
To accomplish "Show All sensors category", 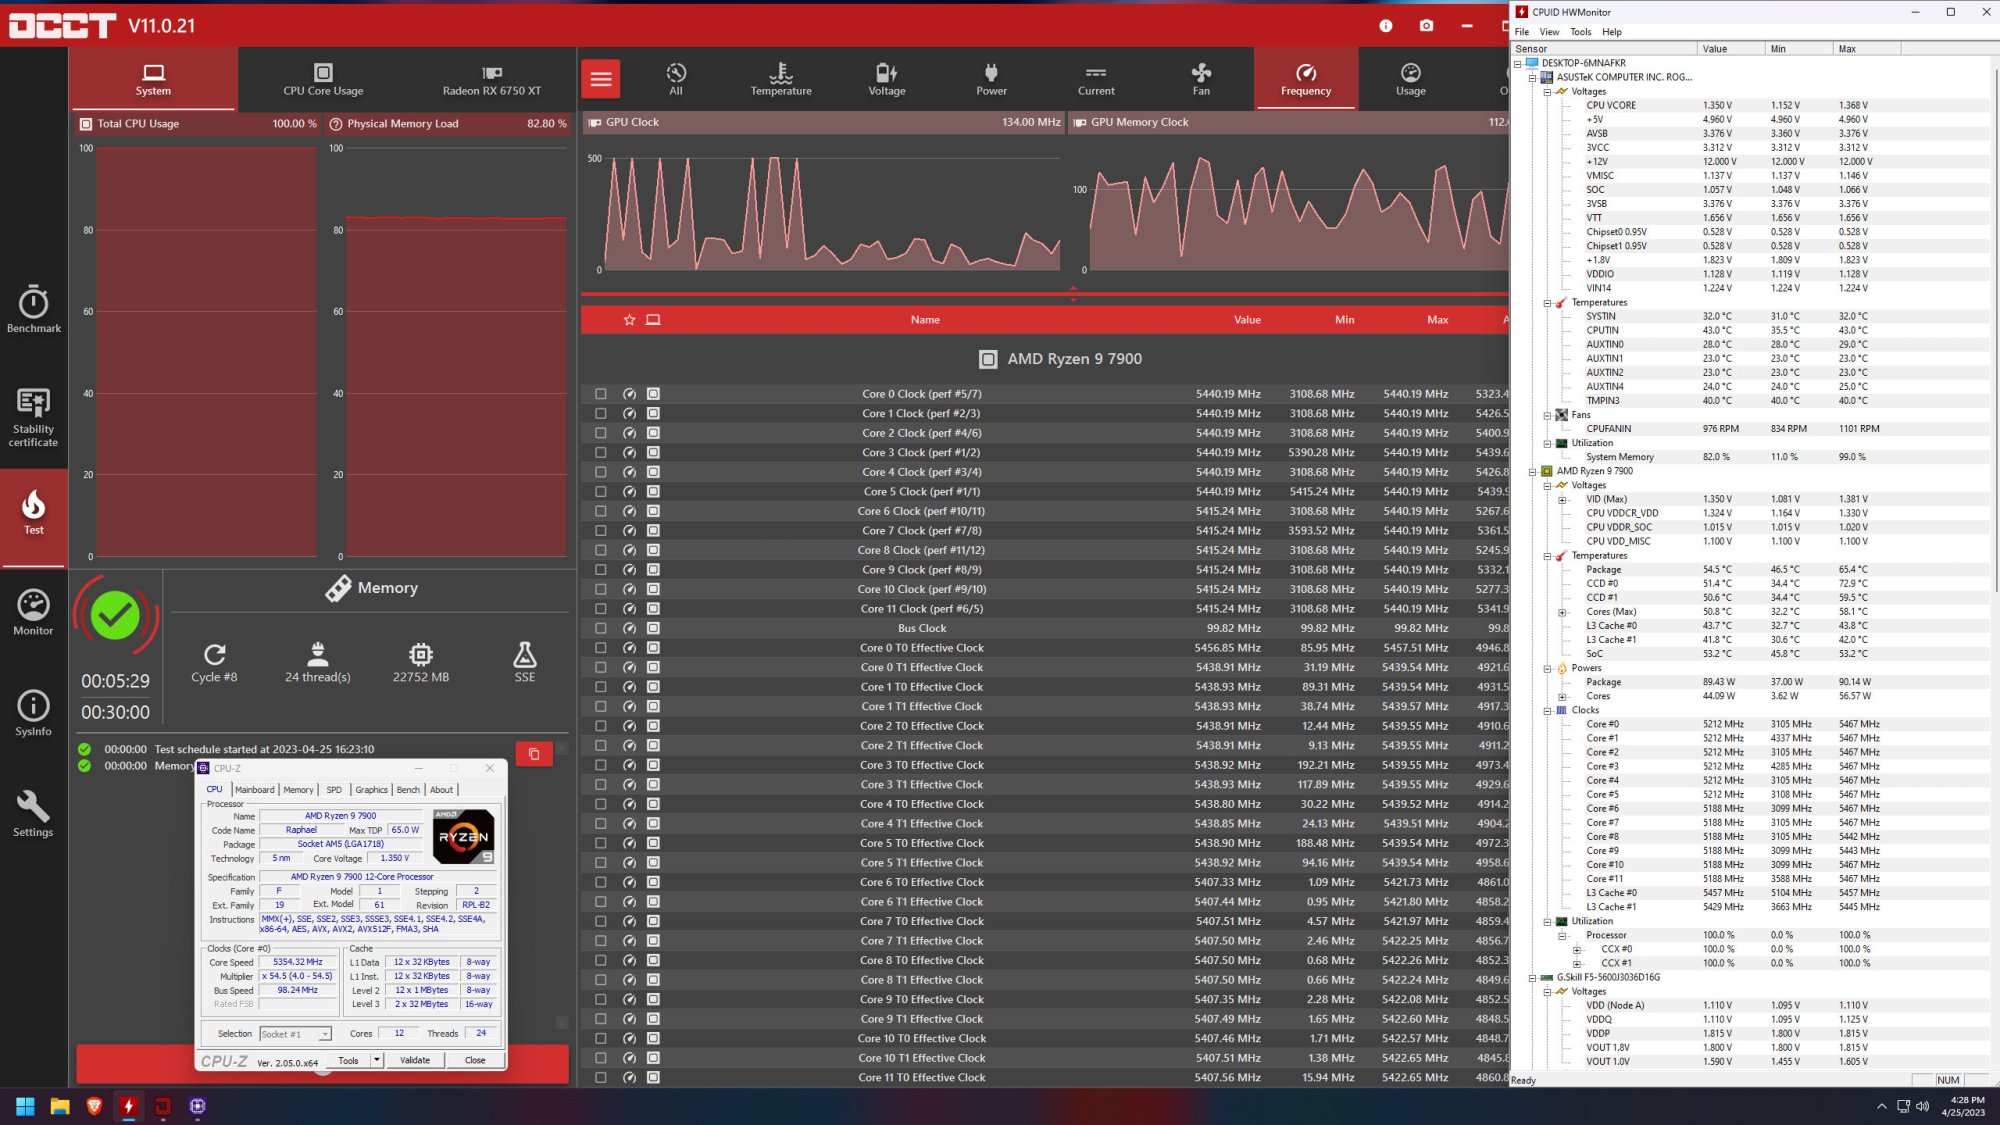I will [676, 79].
